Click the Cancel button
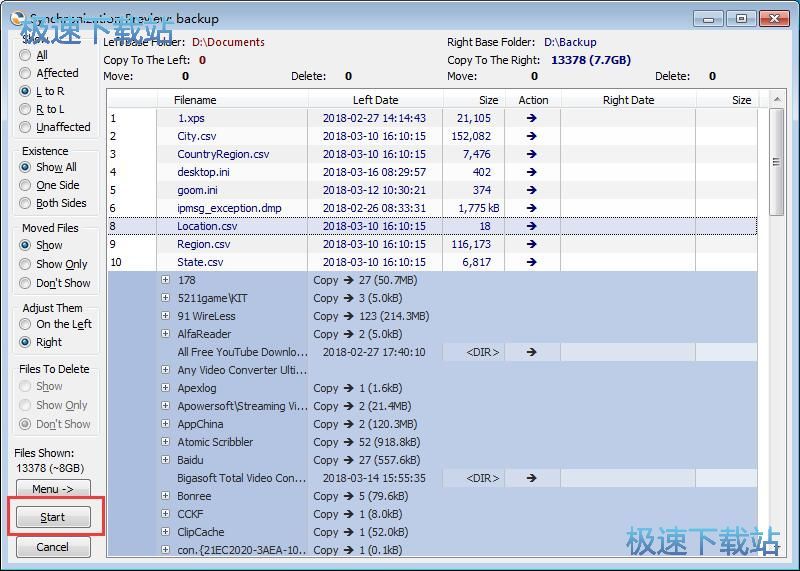 point(53,547)
